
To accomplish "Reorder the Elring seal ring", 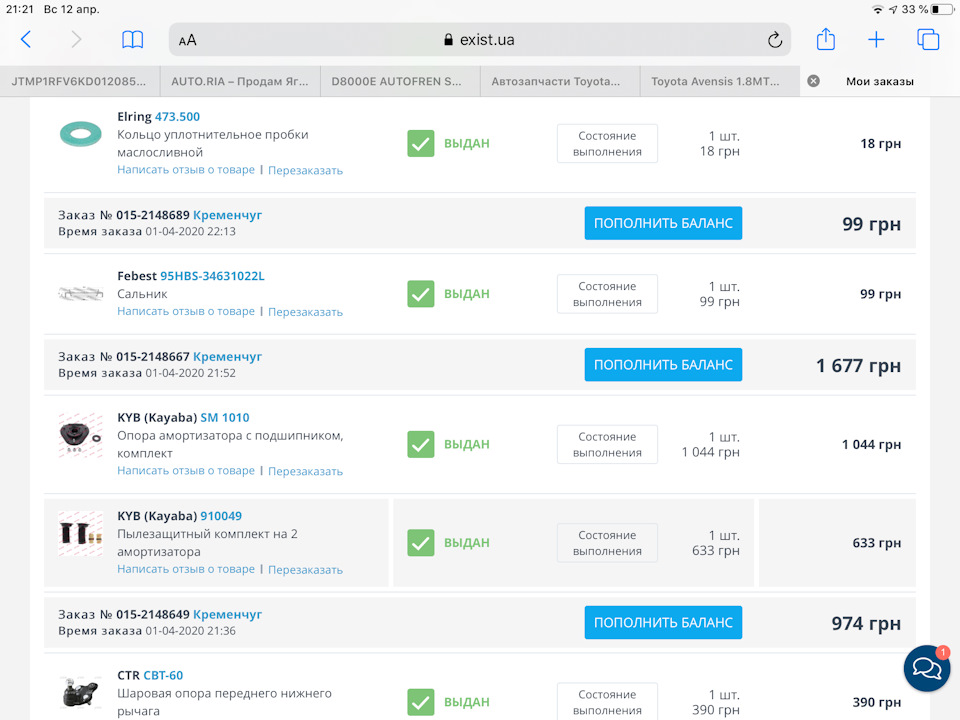I will [x=306, y=170].
